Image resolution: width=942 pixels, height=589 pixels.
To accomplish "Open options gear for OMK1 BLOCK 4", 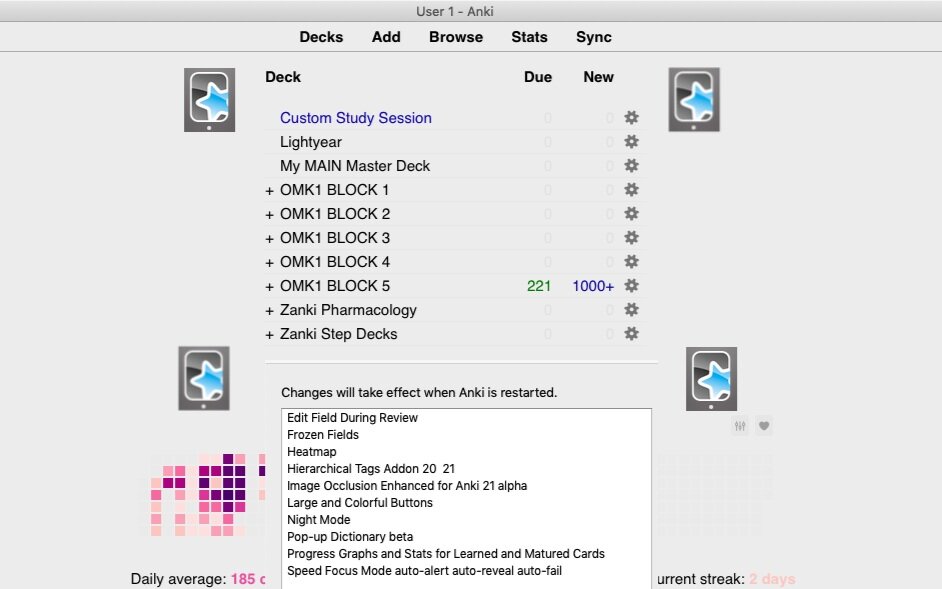I will click(631, 261).
